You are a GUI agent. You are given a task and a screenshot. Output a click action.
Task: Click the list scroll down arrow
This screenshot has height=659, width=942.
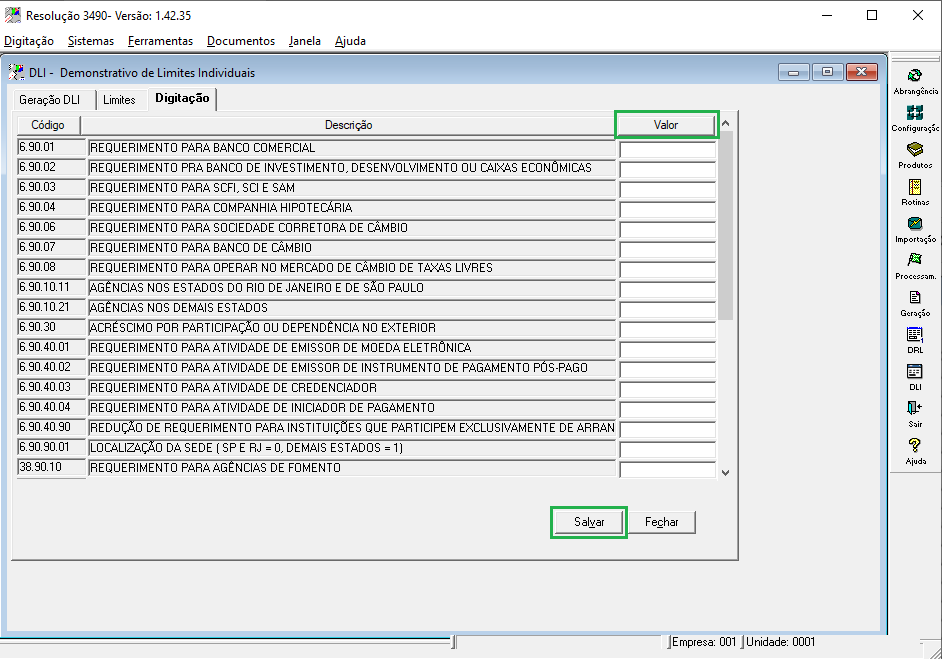(x=726, y=473)
